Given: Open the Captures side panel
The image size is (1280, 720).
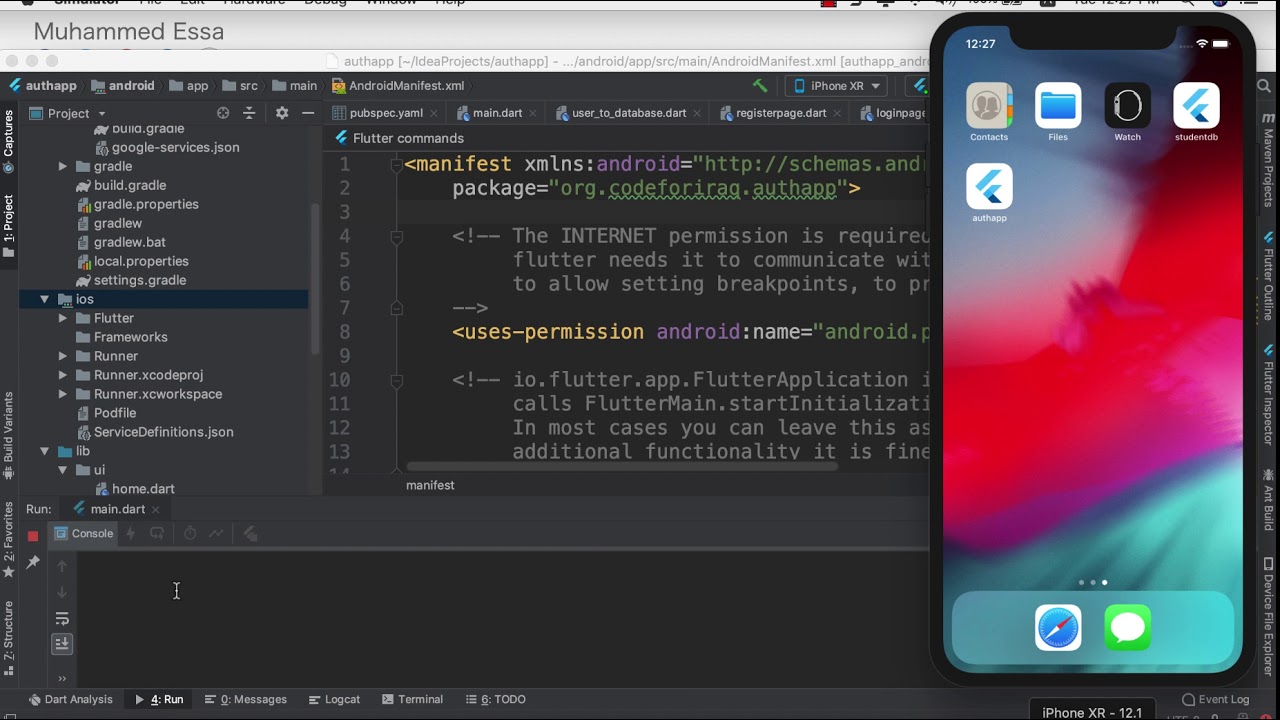Looking at the screenshot, I should click(x=9, y=140).
